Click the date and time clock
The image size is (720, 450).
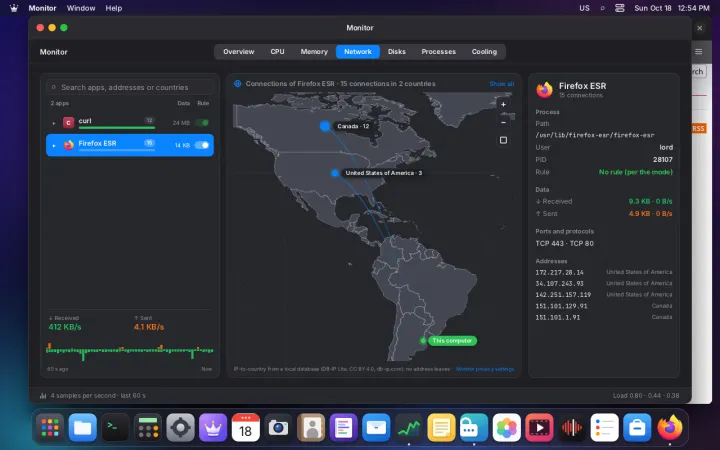click(x=672, y=8)
